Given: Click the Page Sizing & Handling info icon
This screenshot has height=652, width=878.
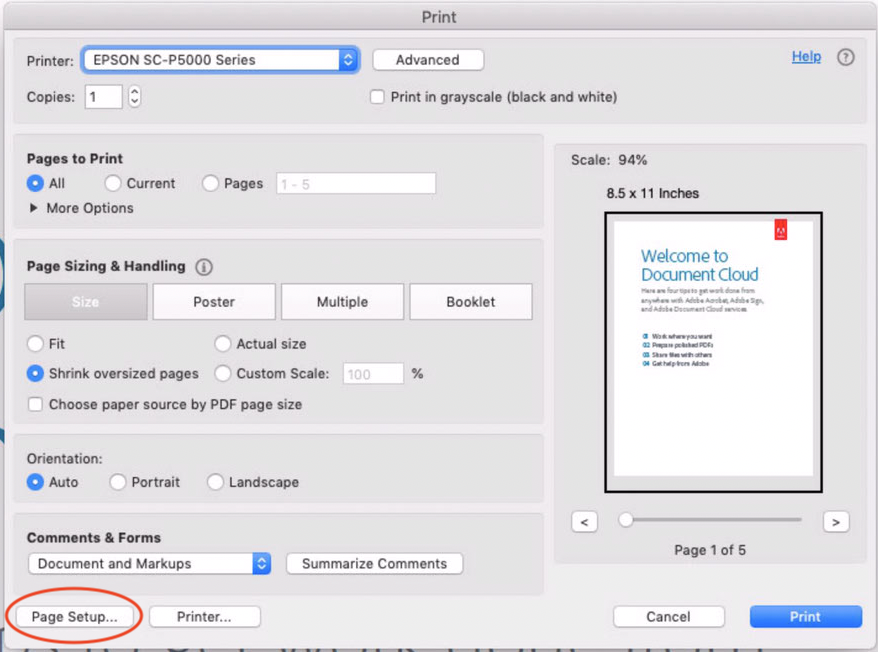Looking at the screenshot, I should 204,267.
